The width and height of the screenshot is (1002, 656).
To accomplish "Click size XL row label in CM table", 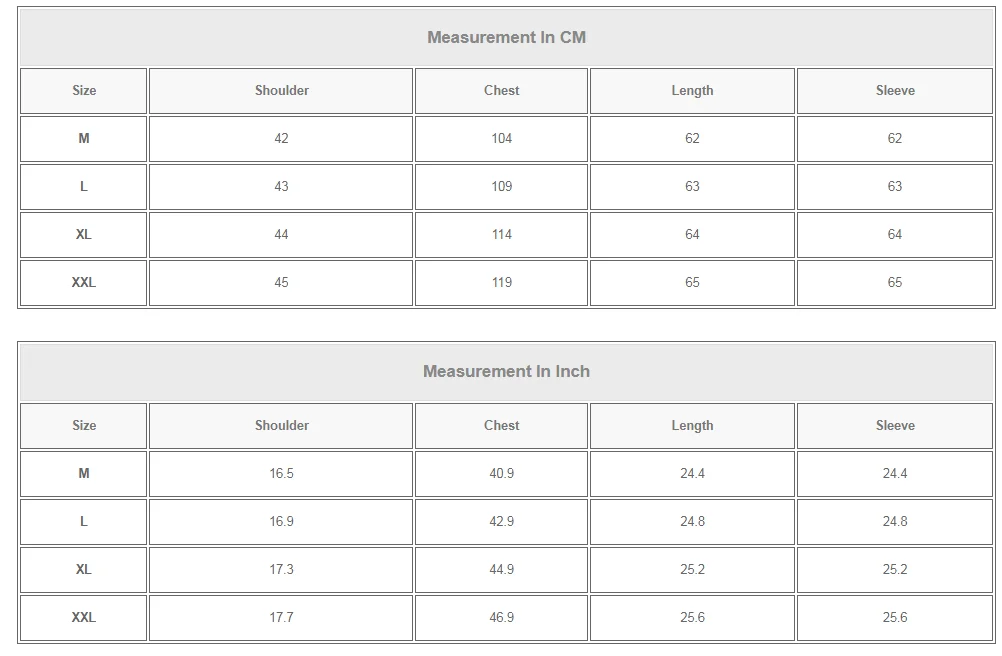I will [84, 234].
